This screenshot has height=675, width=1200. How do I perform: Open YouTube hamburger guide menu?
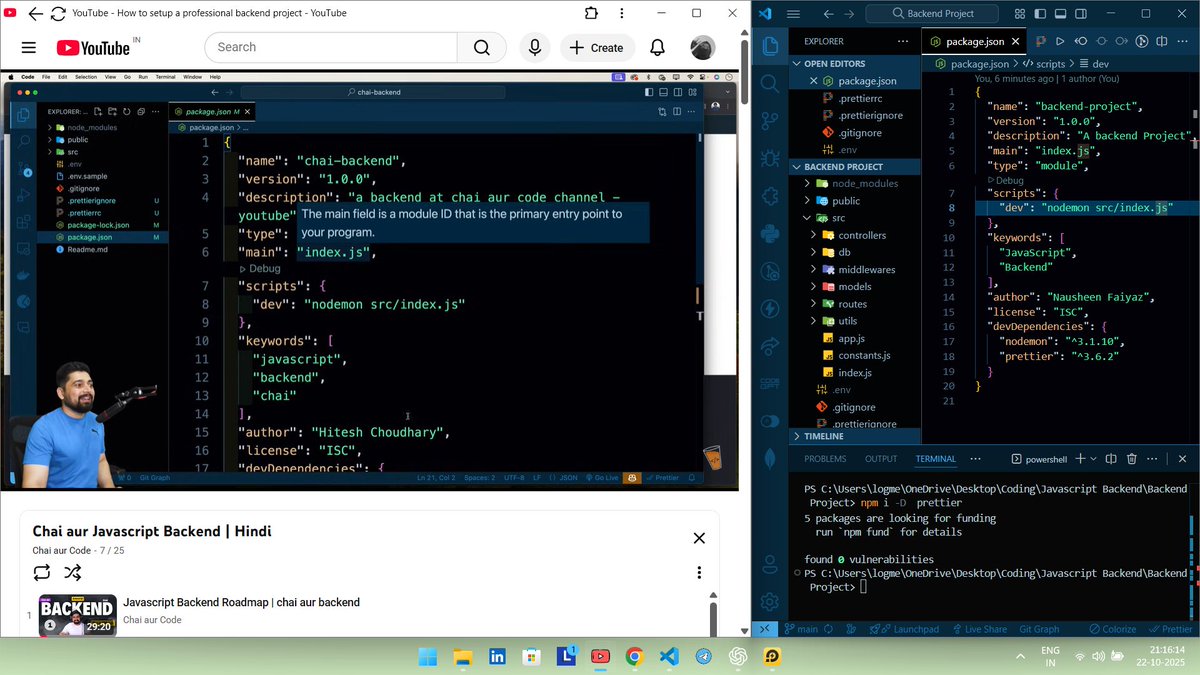point(28,47)
